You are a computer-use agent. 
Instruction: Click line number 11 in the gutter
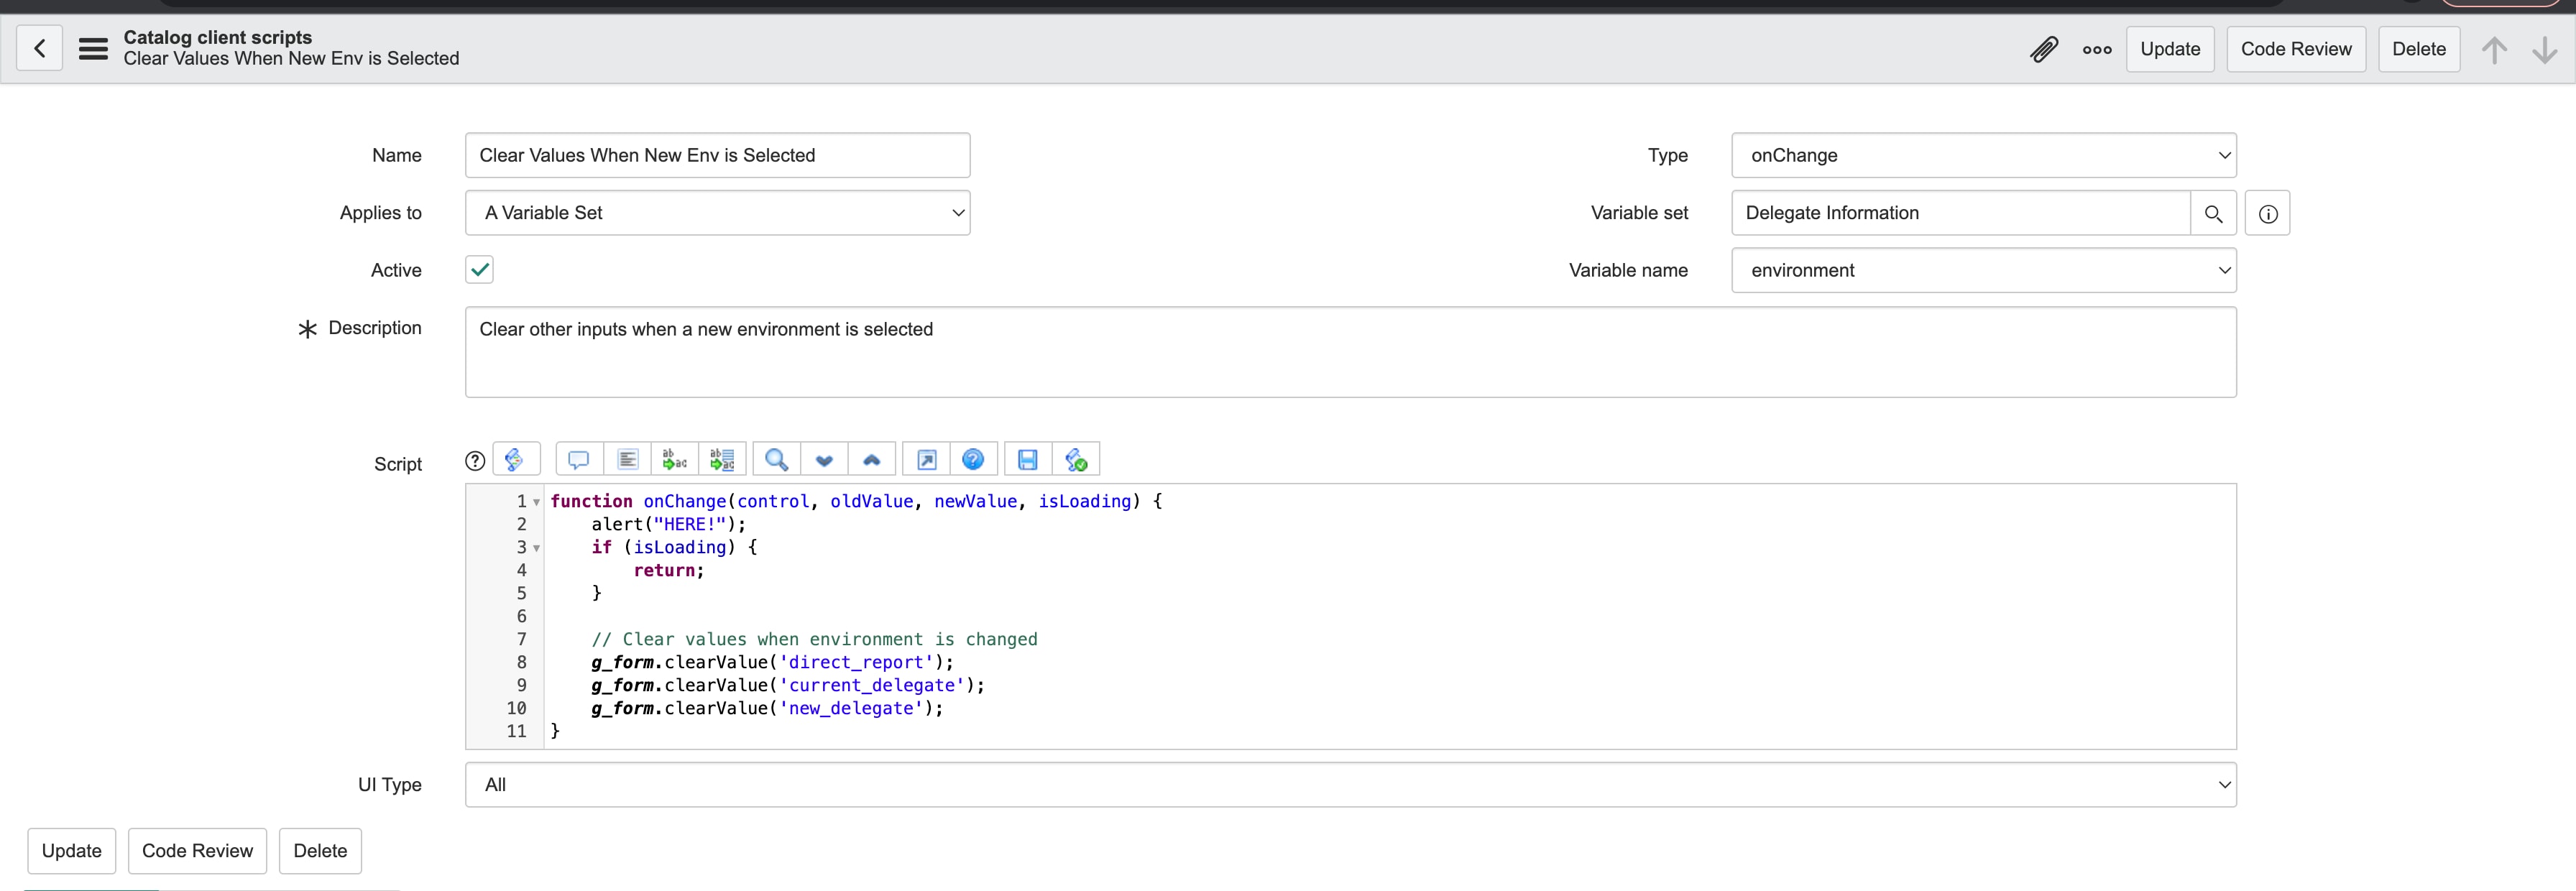pos(516,731)
